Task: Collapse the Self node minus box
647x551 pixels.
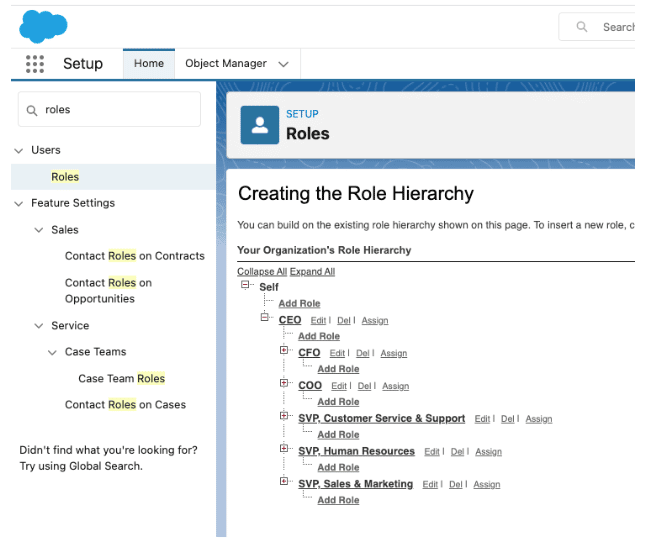Action: (x=245, y=285)
